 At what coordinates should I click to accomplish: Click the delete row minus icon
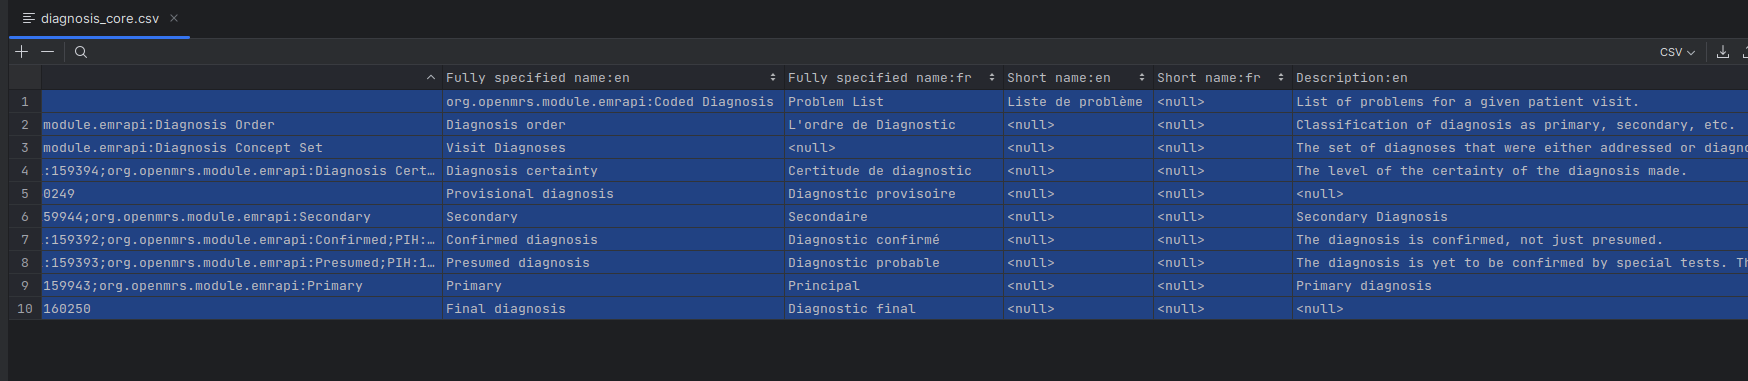pos(47,52)
